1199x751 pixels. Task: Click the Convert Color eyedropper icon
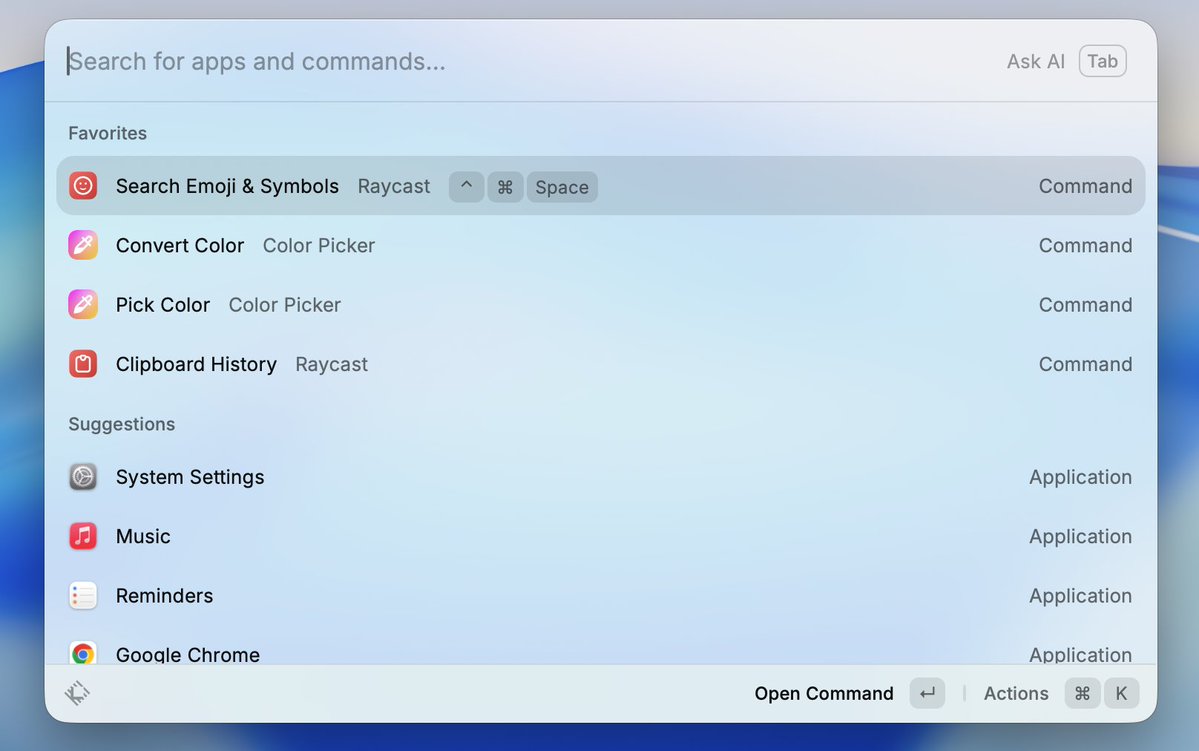(83, 245)
